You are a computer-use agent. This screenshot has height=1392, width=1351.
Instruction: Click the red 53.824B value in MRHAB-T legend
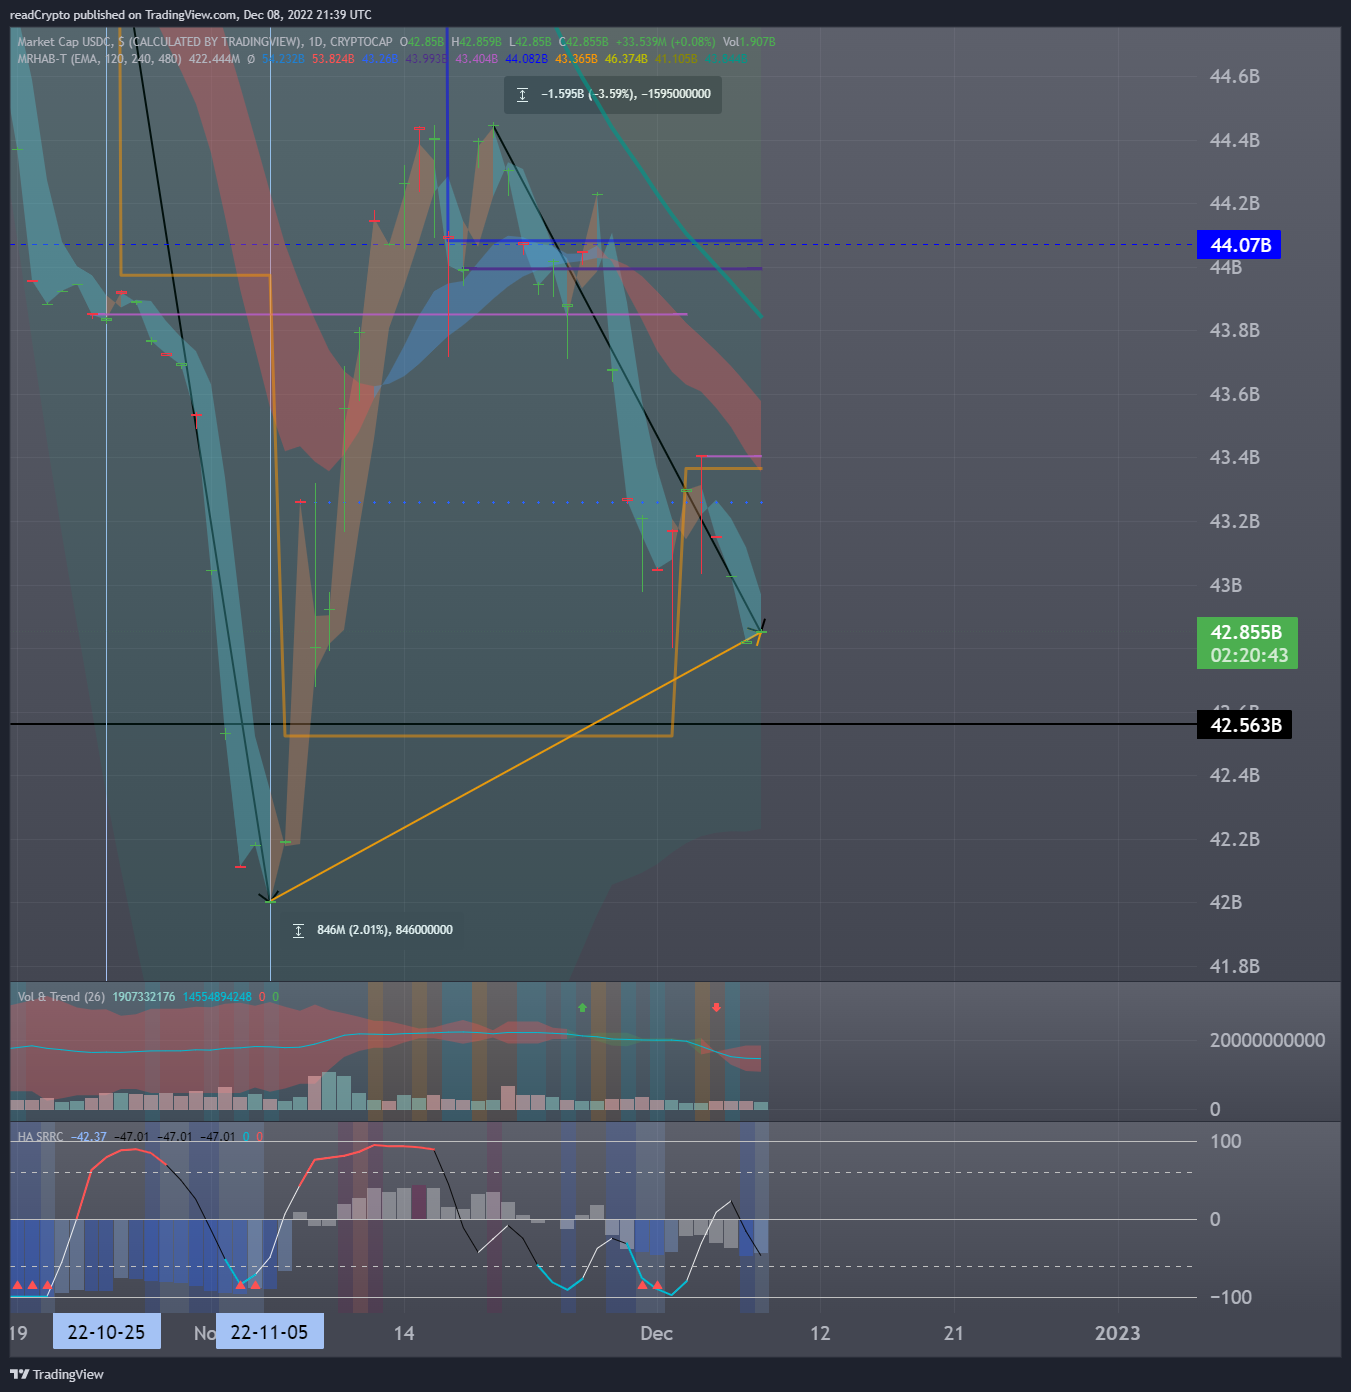(x=333, y=59)
